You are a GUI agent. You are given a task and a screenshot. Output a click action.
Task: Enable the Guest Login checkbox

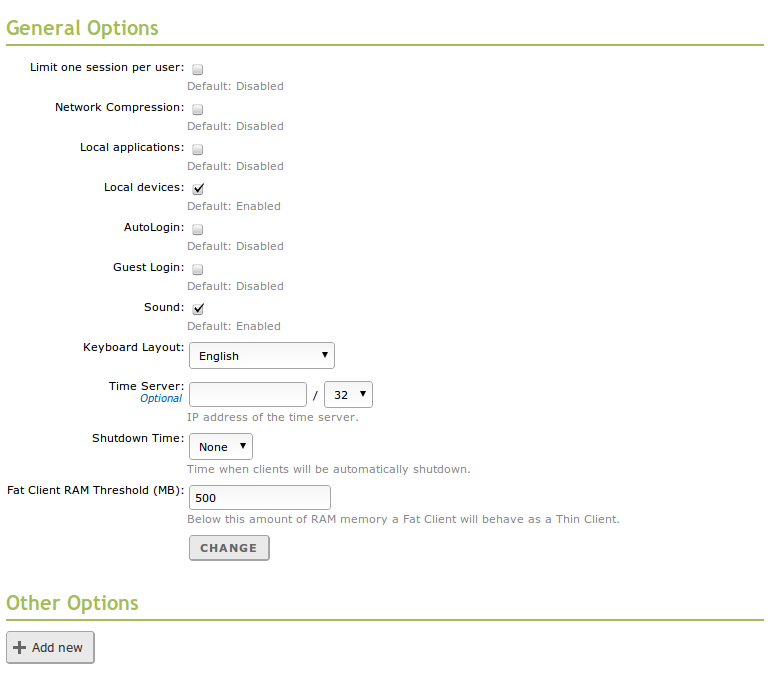tap(198, 269)
